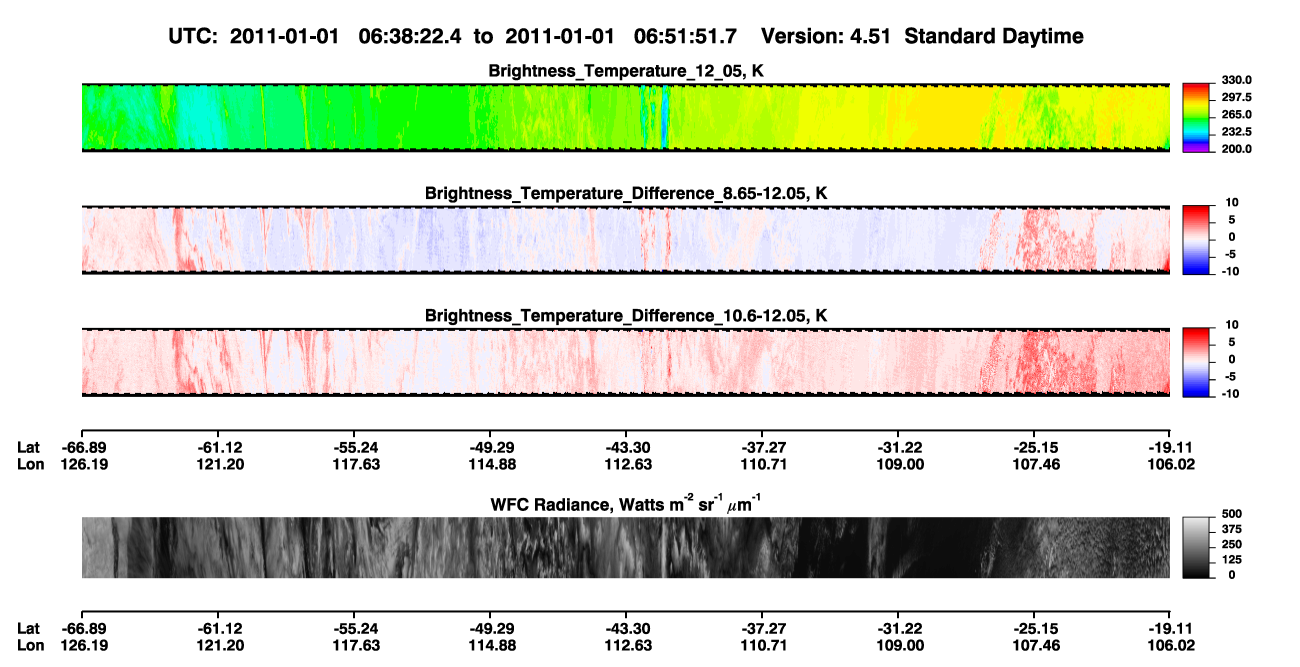Screen dimensions: 1300x667
Task: Click latitude -61.12 on axis above WFC panel
Action: pos(218,447)
